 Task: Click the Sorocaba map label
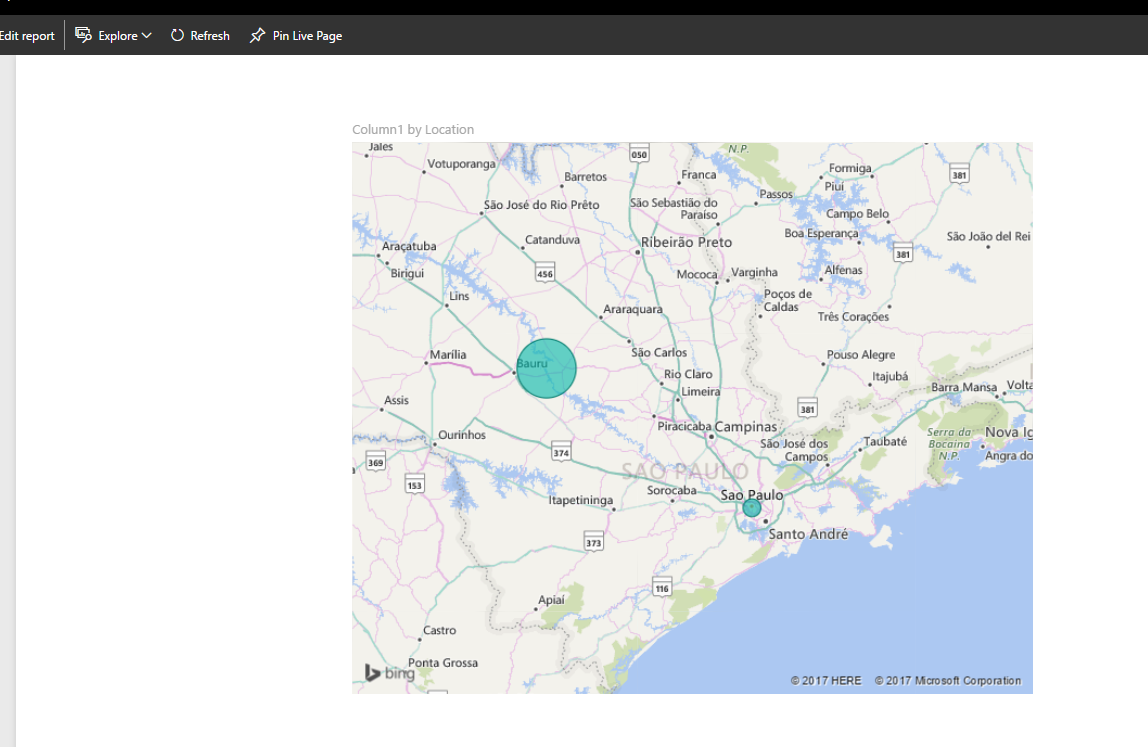click(671, 490)
